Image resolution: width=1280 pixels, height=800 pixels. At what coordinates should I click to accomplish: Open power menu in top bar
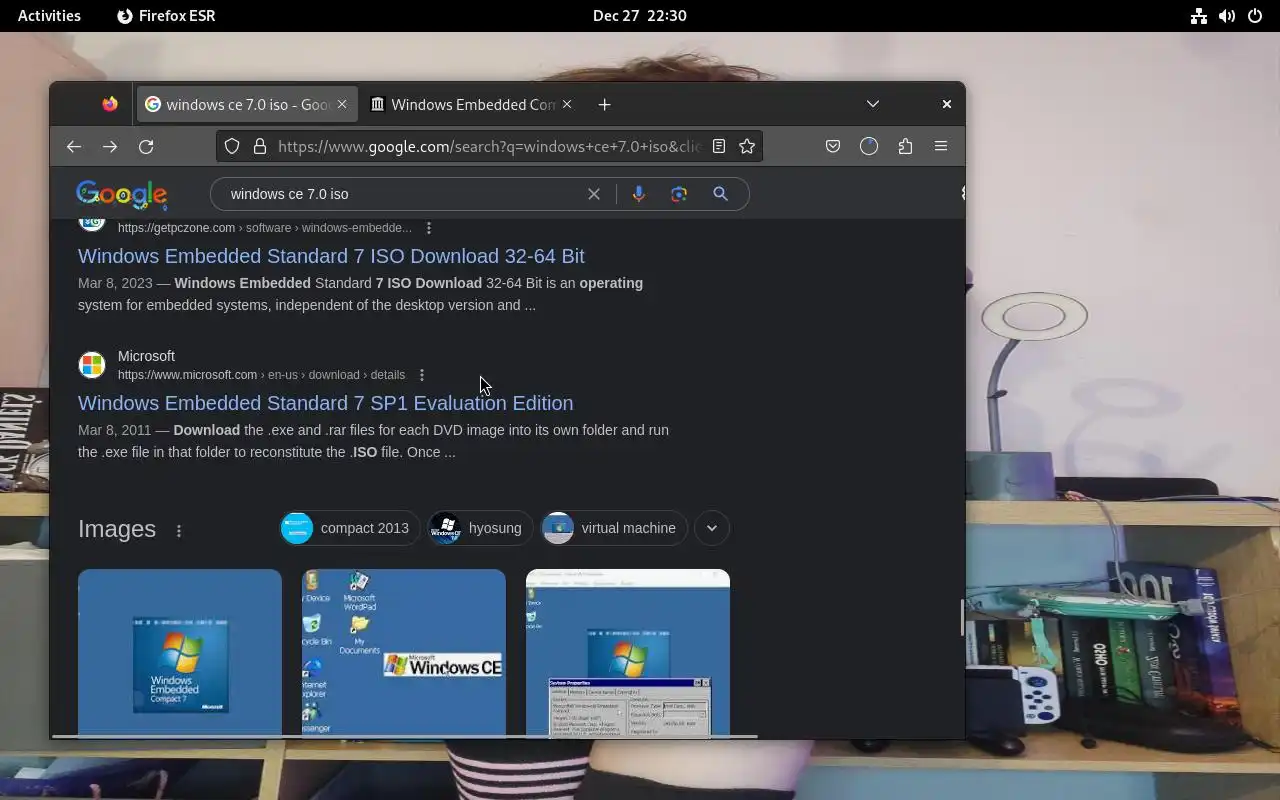[x=1255, y=16]
